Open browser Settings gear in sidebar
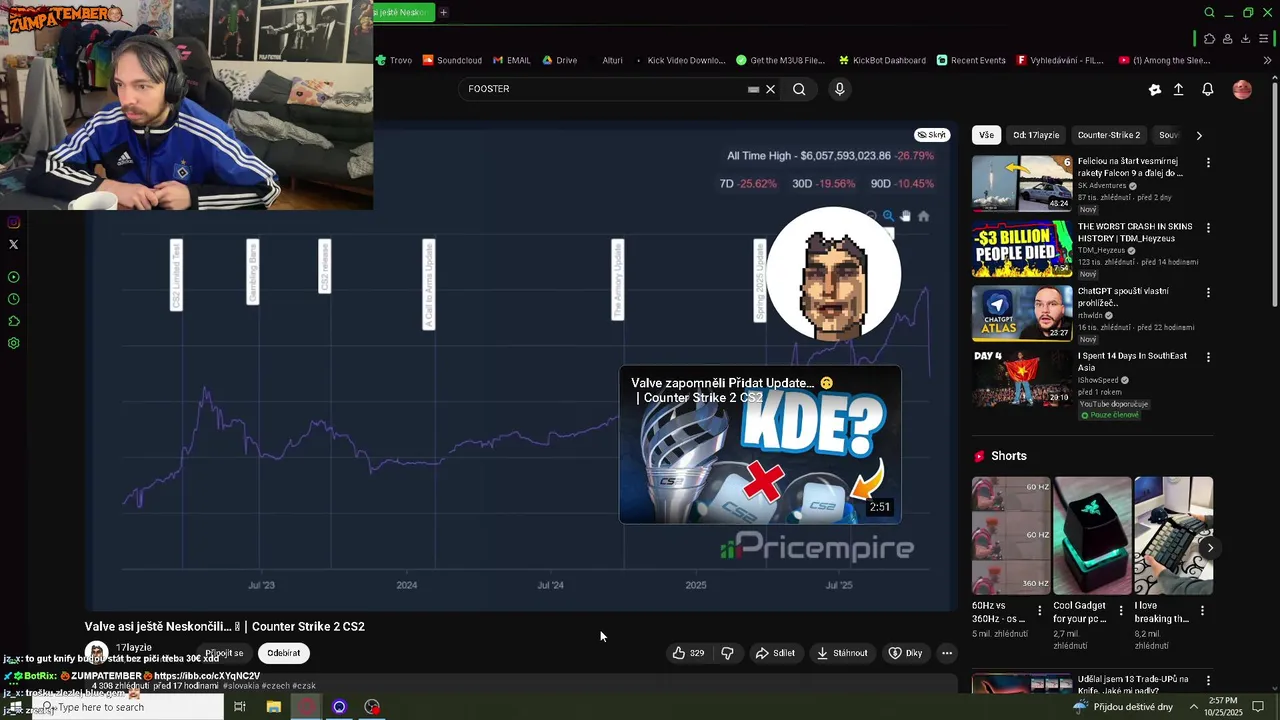 tap(13, 343)
